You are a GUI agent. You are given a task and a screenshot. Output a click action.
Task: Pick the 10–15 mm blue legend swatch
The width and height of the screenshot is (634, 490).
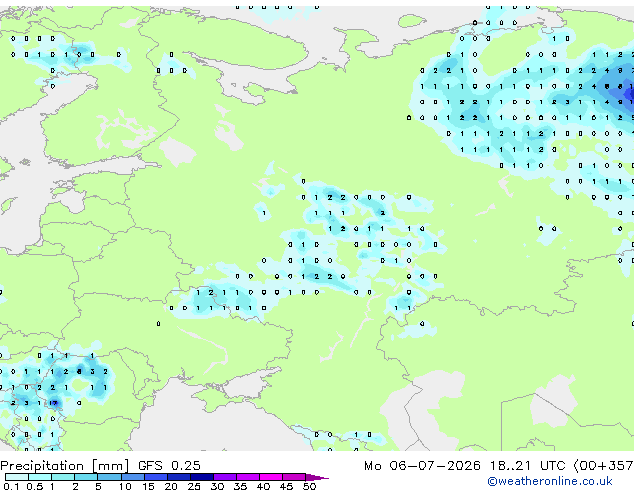click(x=133, y=477)
